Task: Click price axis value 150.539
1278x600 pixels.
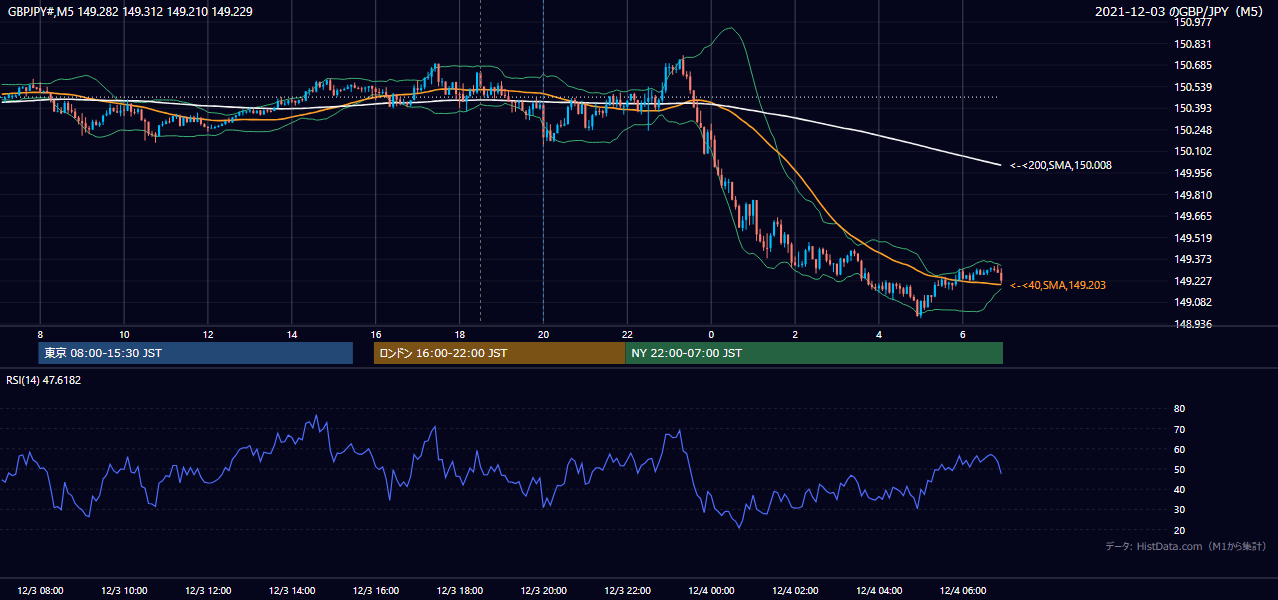Action: (x=1194, y=87)
